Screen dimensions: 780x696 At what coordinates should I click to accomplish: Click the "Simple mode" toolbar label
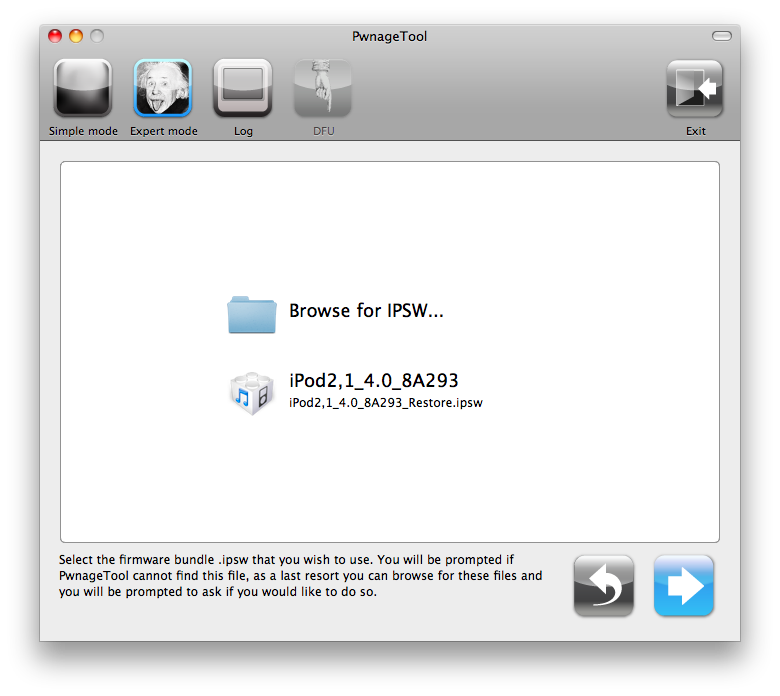pyautogui.click(x=83, y=131)
